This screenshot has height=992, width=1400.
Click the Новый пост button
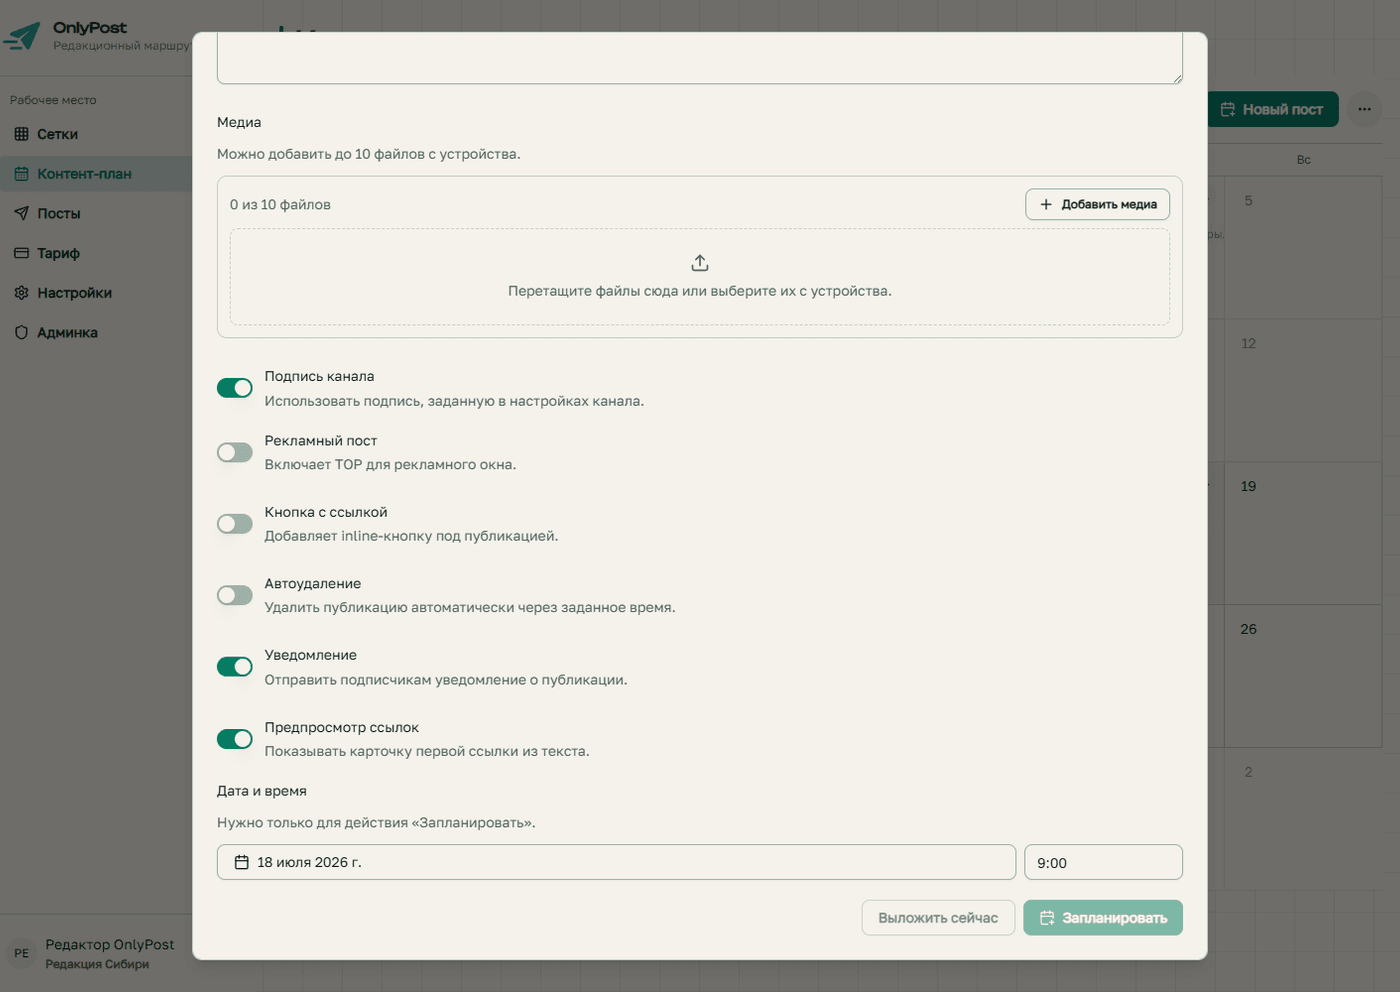pyautogui.click(x=1272, y=109)
